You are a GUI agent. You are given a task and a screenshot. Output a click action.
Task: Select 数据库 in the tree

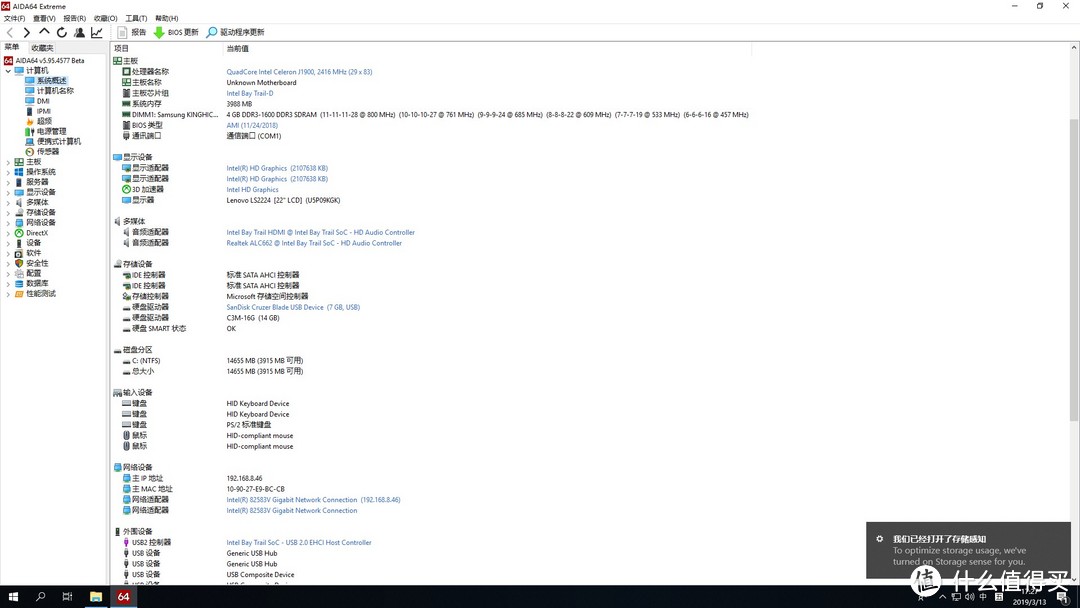(37, 283)
